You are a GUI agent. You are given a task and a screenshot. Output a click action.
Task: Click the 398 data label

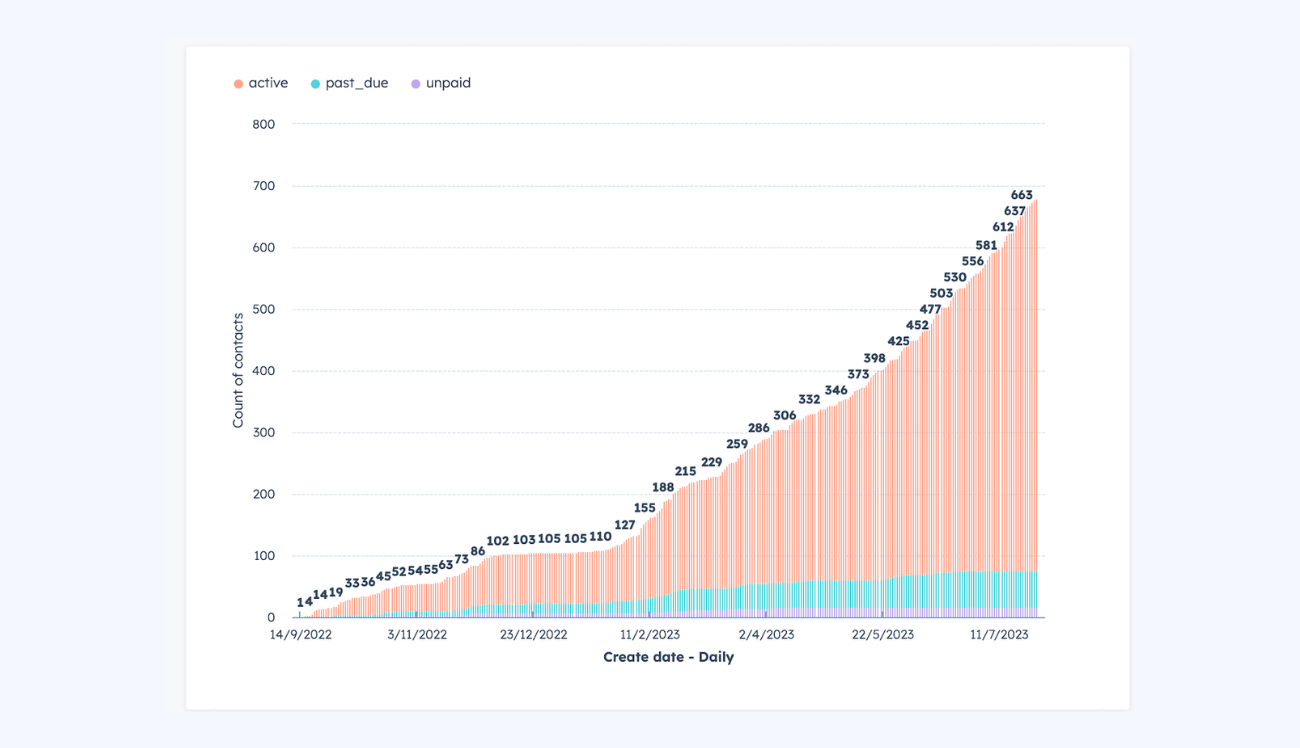874,358
